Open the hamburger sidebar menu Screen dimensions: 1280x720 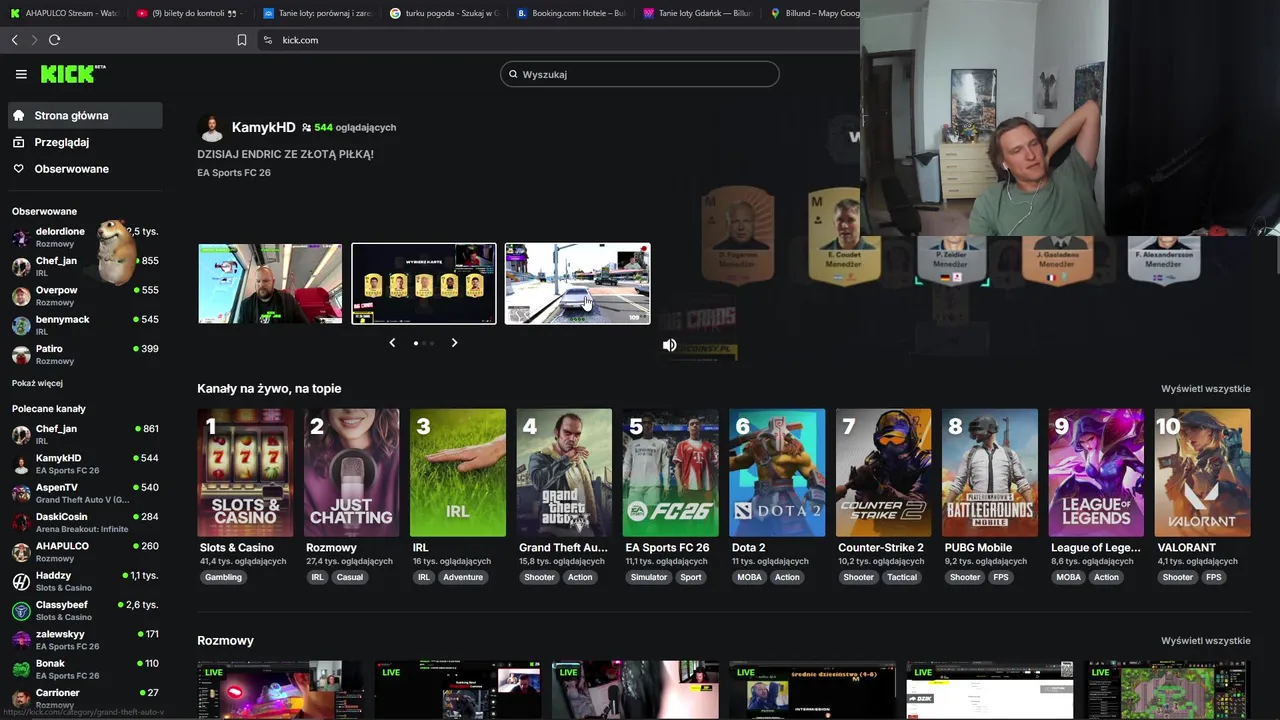tap(21, 74)
